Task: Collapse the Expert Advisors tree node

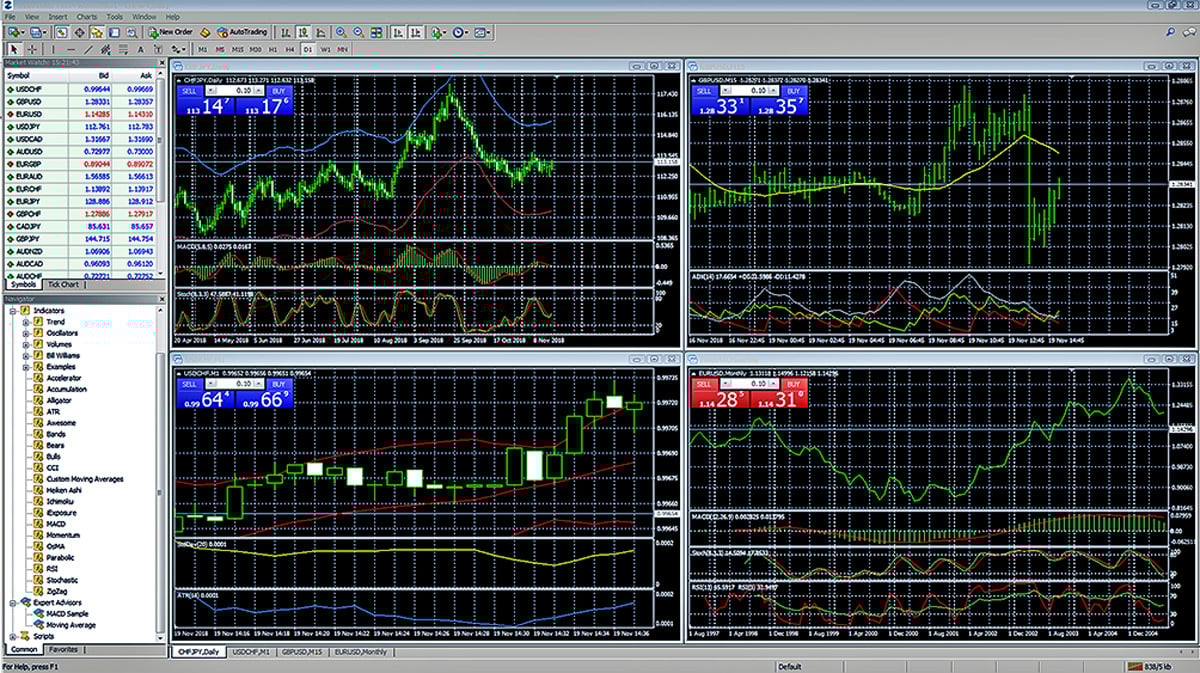Action: click(x=12, y=603)
